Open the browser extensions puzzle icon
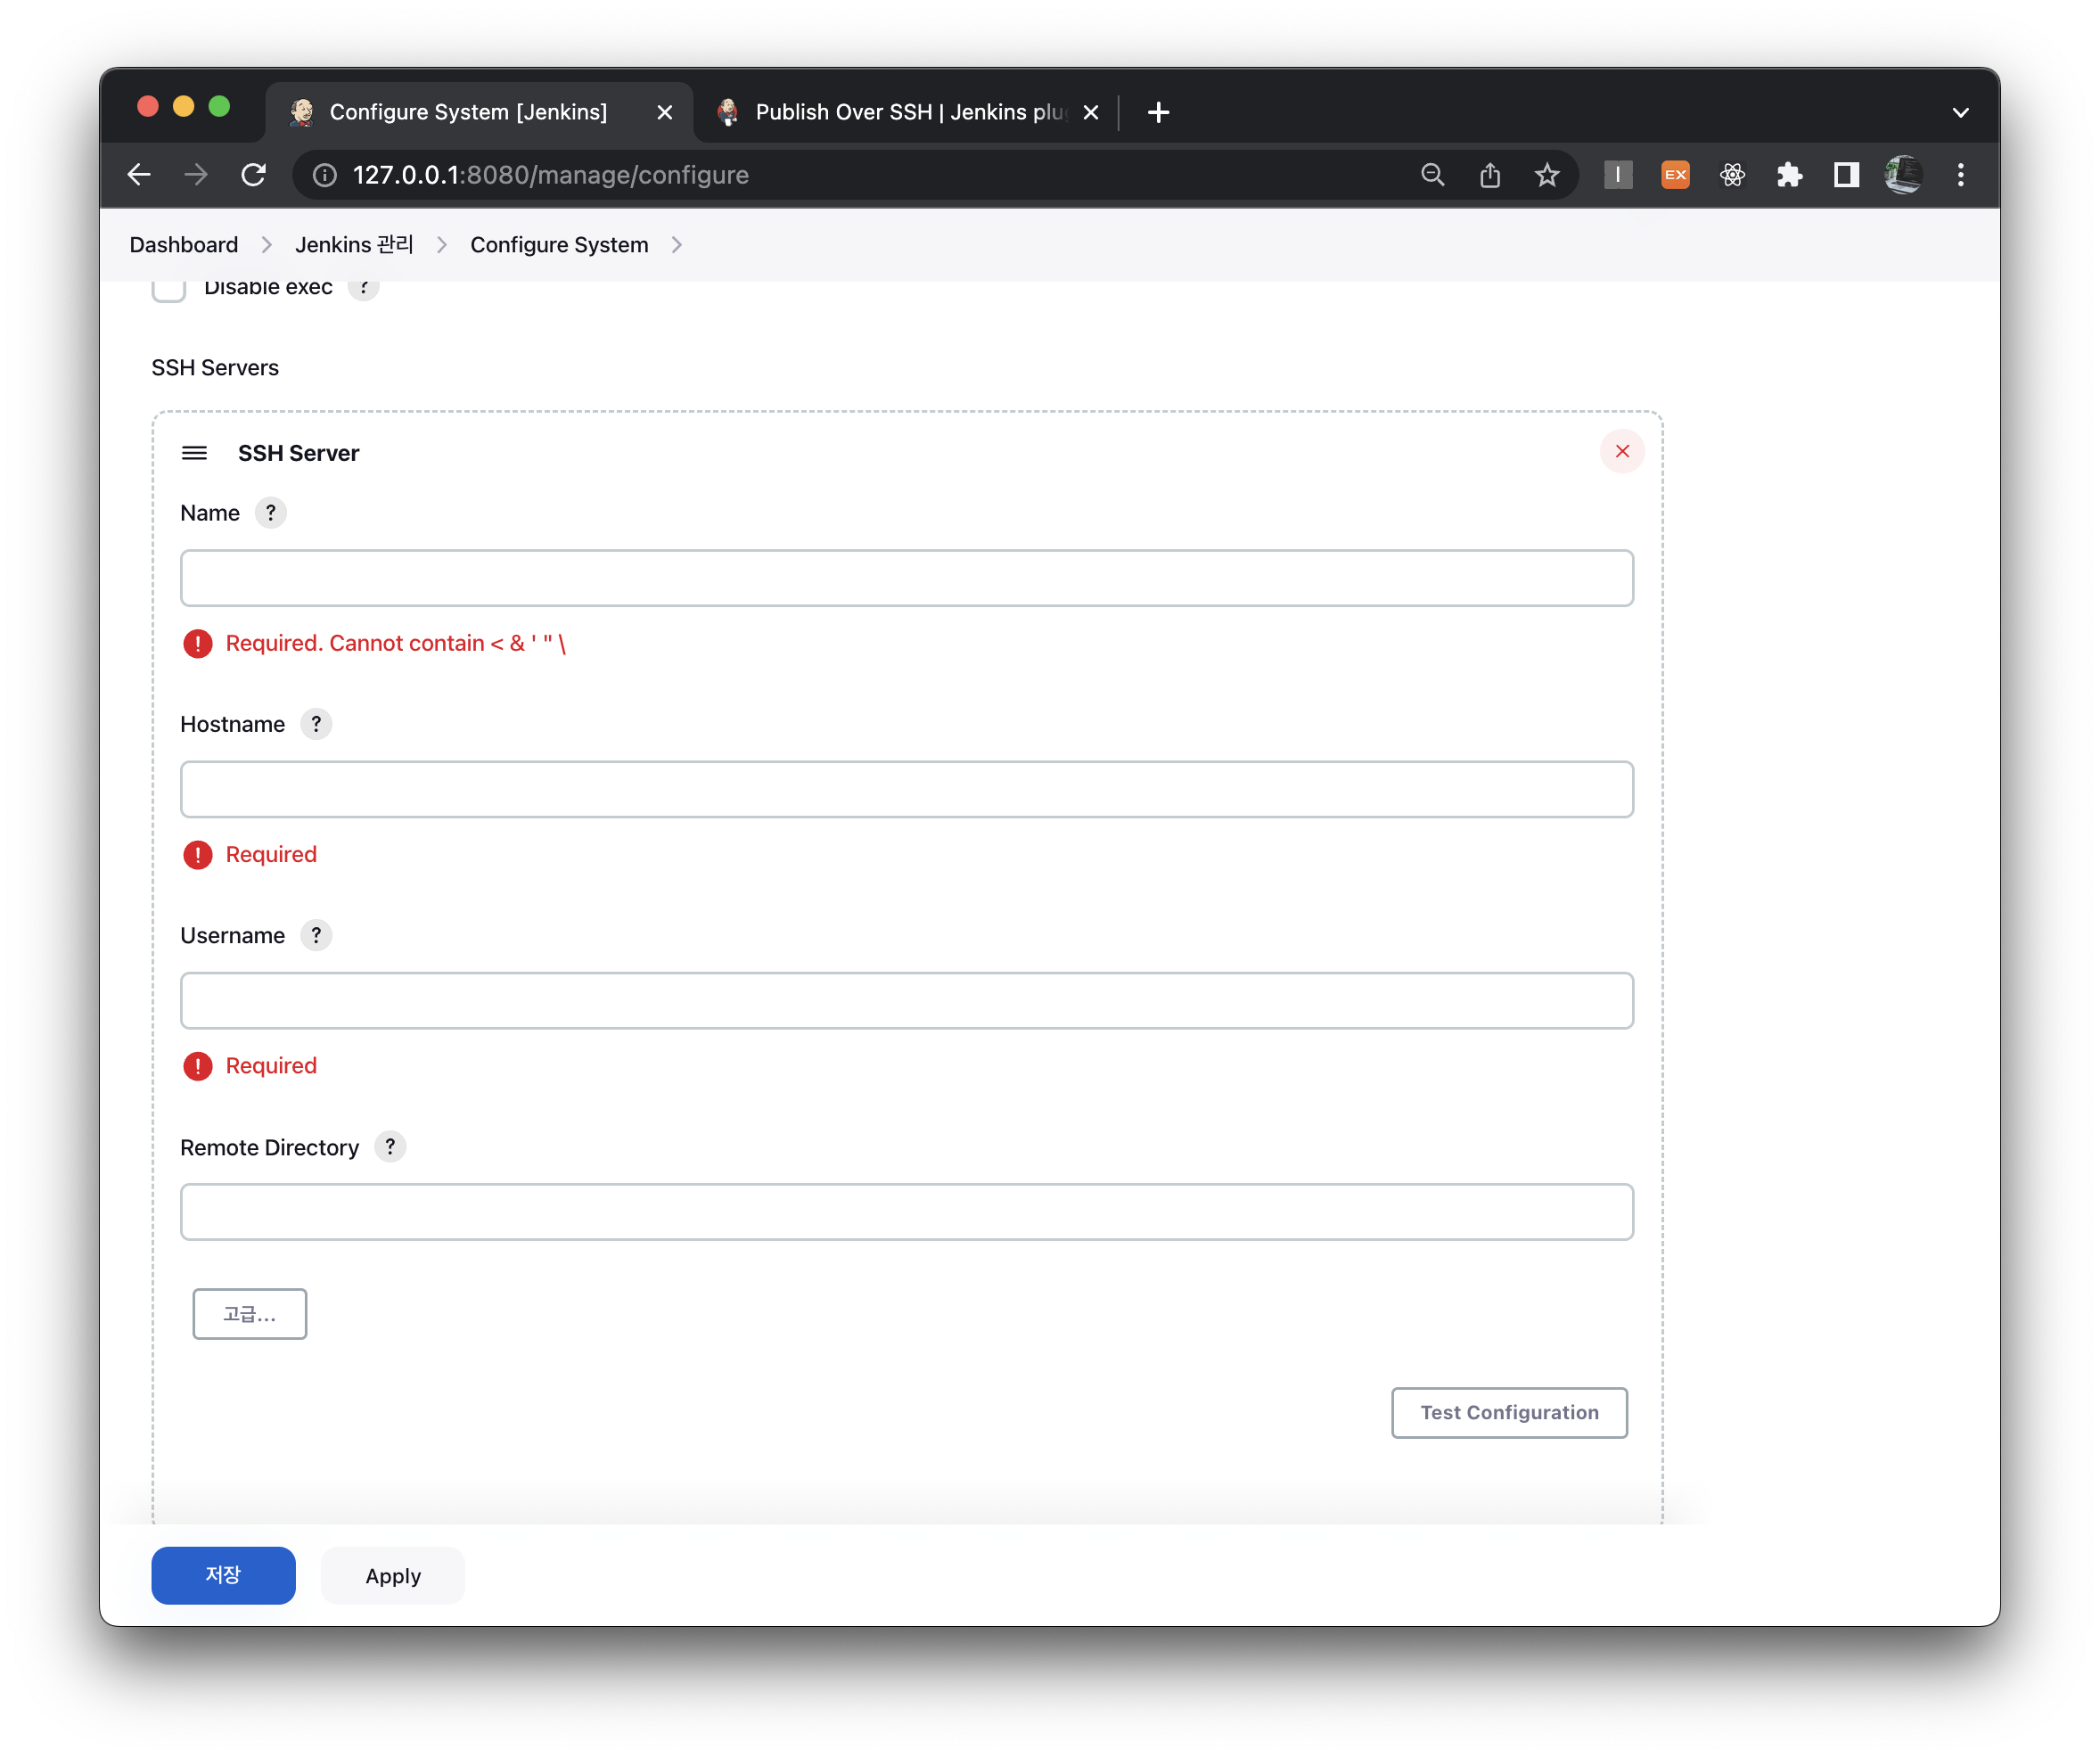The width and height of the screenshot is (2100, 1758). (1789, 175)
